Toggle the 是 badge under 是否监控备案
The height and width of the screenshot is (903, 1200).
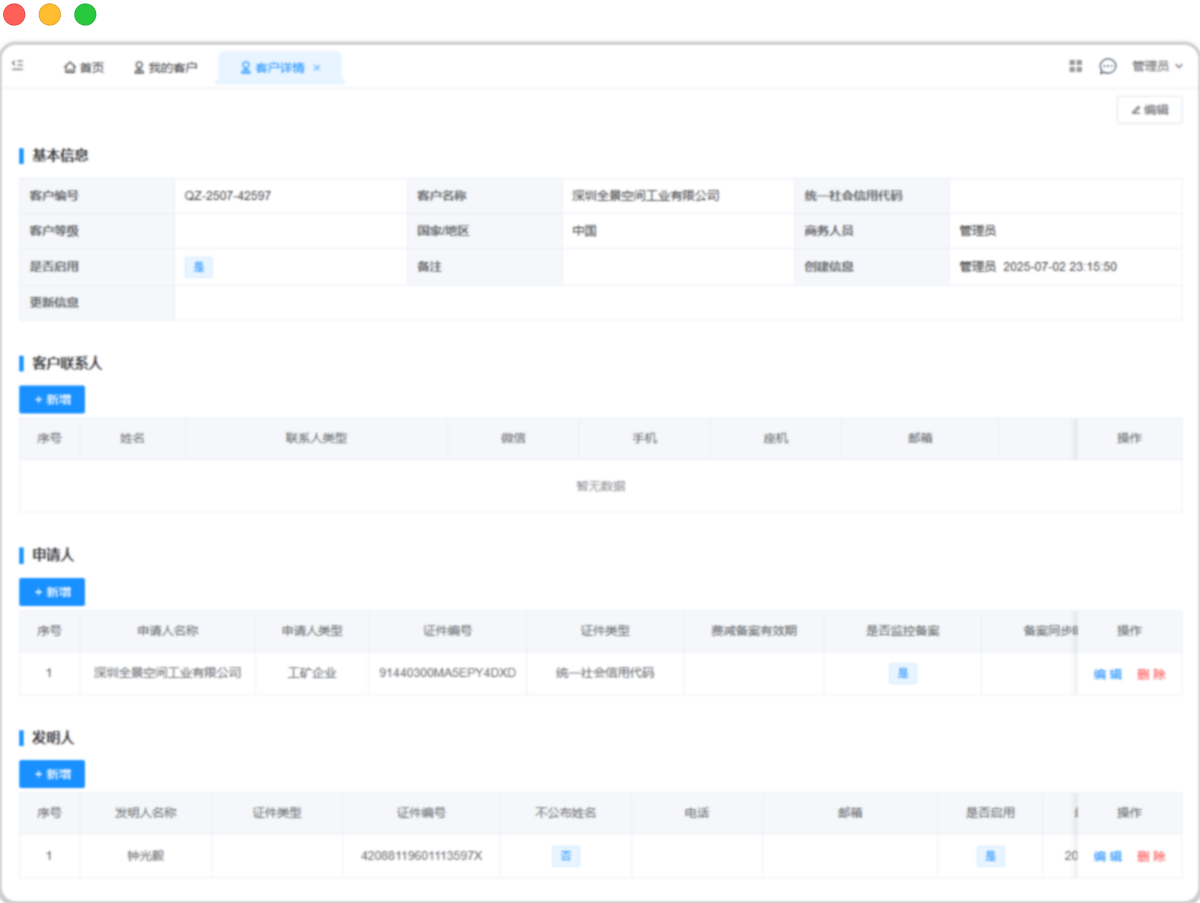[x=903, y=673]
